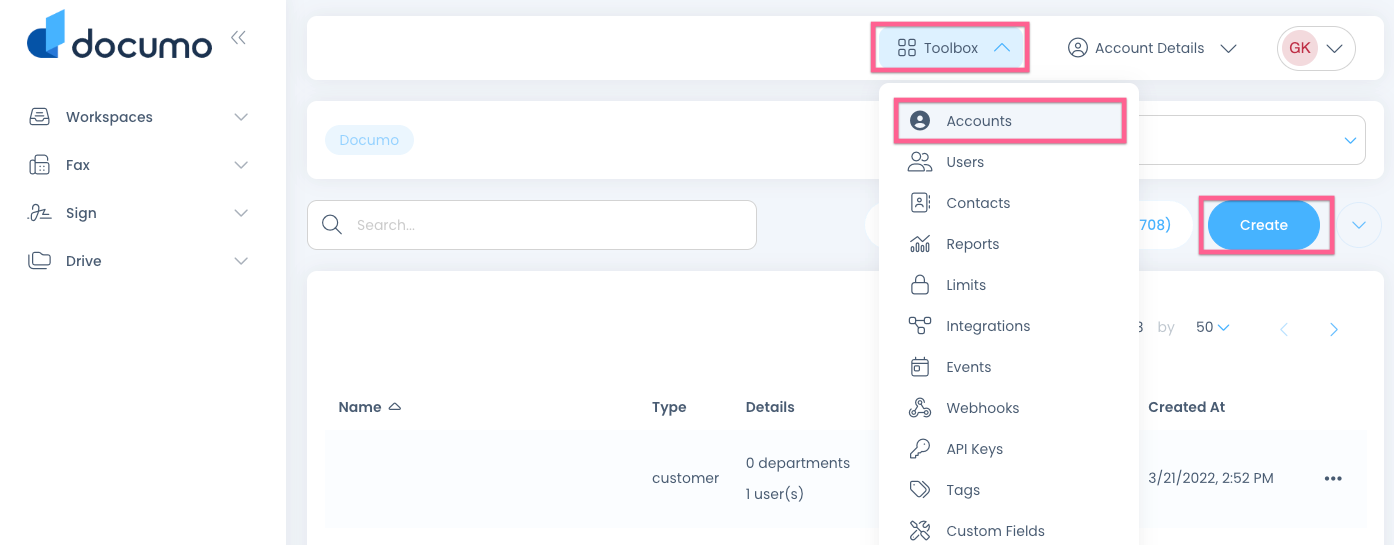Open the three-dot row actions menu

[1332, 478]
